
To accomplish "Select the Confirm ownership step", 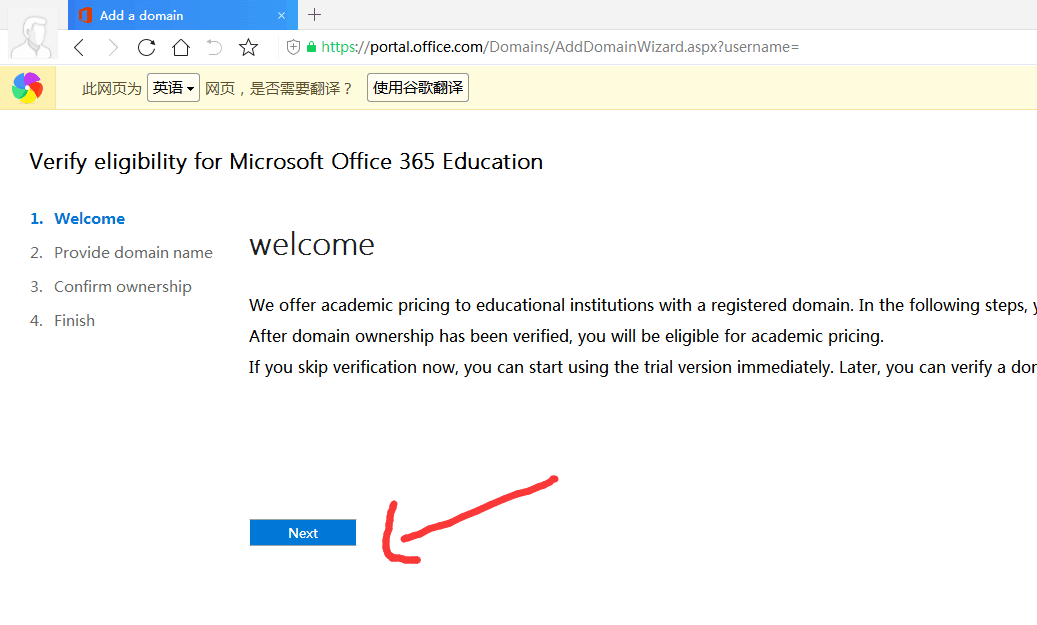I will (122, 287).
